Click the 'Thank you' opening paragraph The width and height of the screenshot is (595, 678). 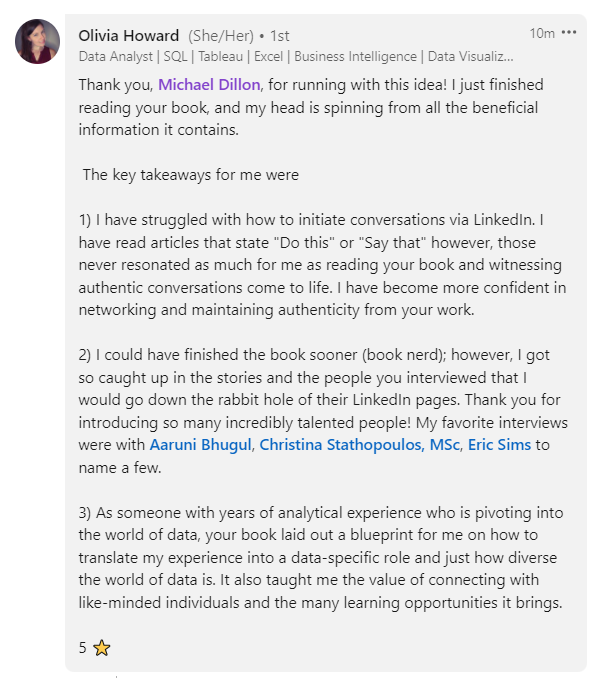311,107
